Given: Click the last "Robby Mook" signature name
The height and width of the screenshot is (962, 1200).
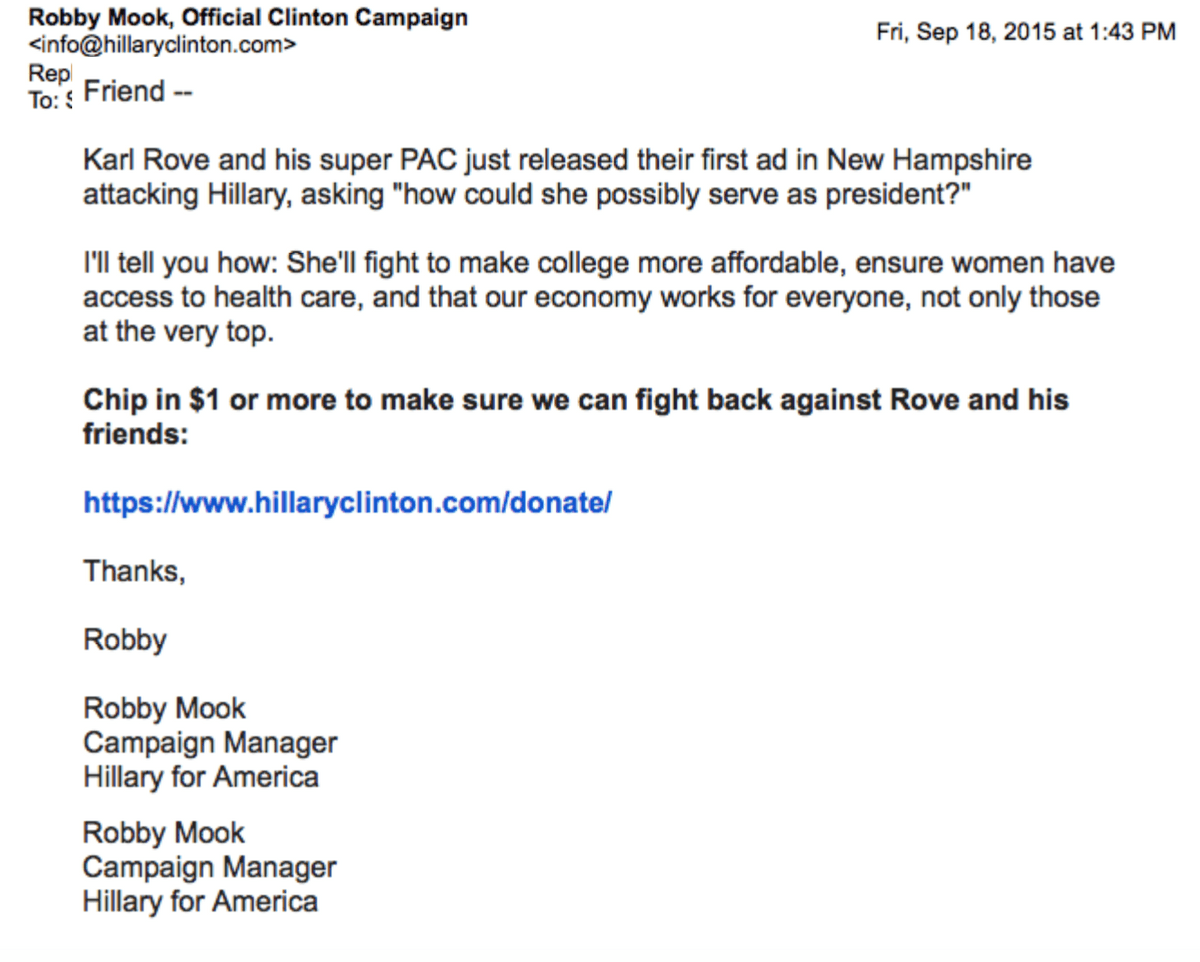Looking at the screenshot, I should tap(163, 833).
